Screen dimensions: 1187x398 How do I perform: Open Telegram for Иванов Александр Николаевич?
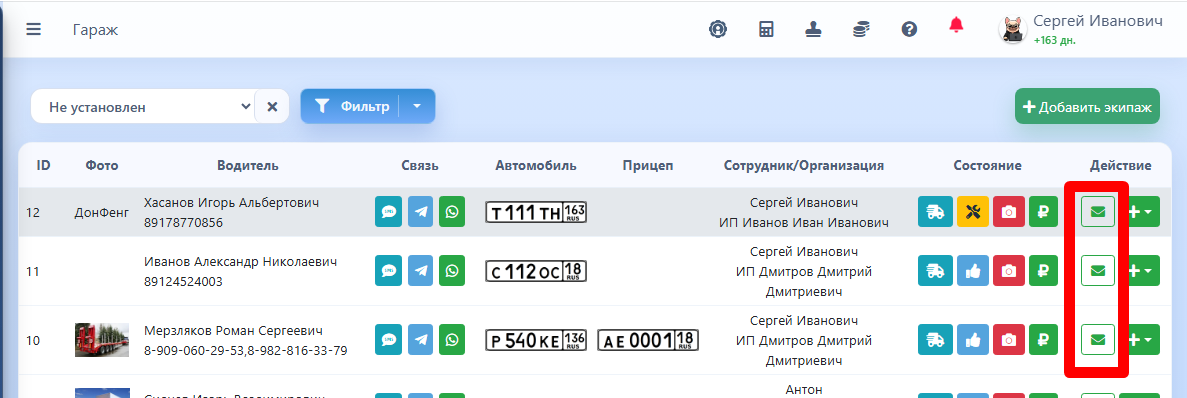(420, 271)
